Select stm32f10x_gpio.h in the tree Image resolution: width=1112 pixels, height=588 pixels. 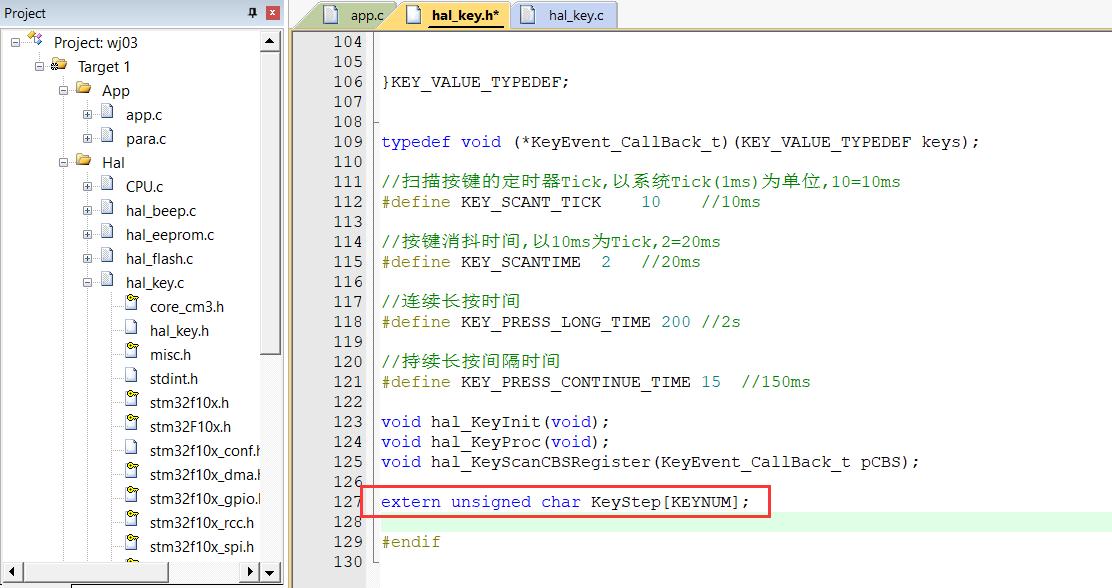click(x=205, y=499)
